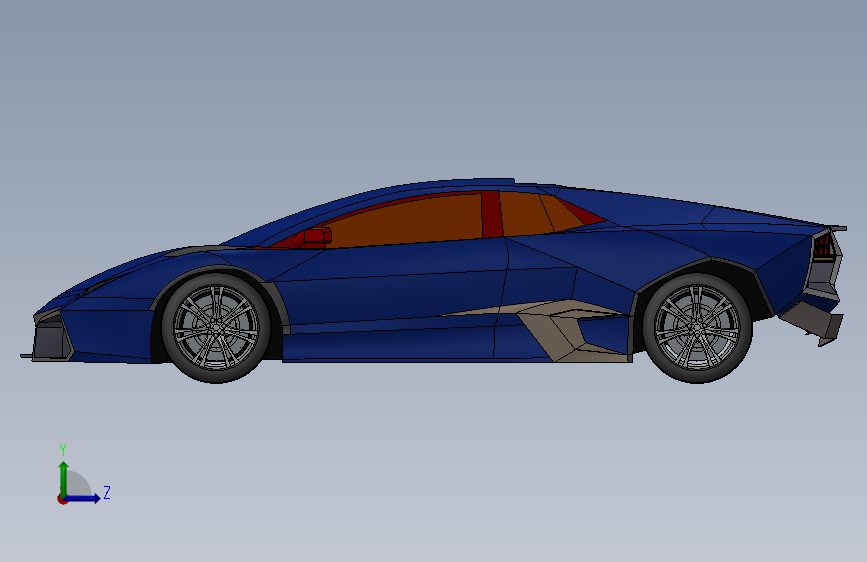Click the green Y axis arrow of triad
The image size is (867, 562).
pos(64,478)
